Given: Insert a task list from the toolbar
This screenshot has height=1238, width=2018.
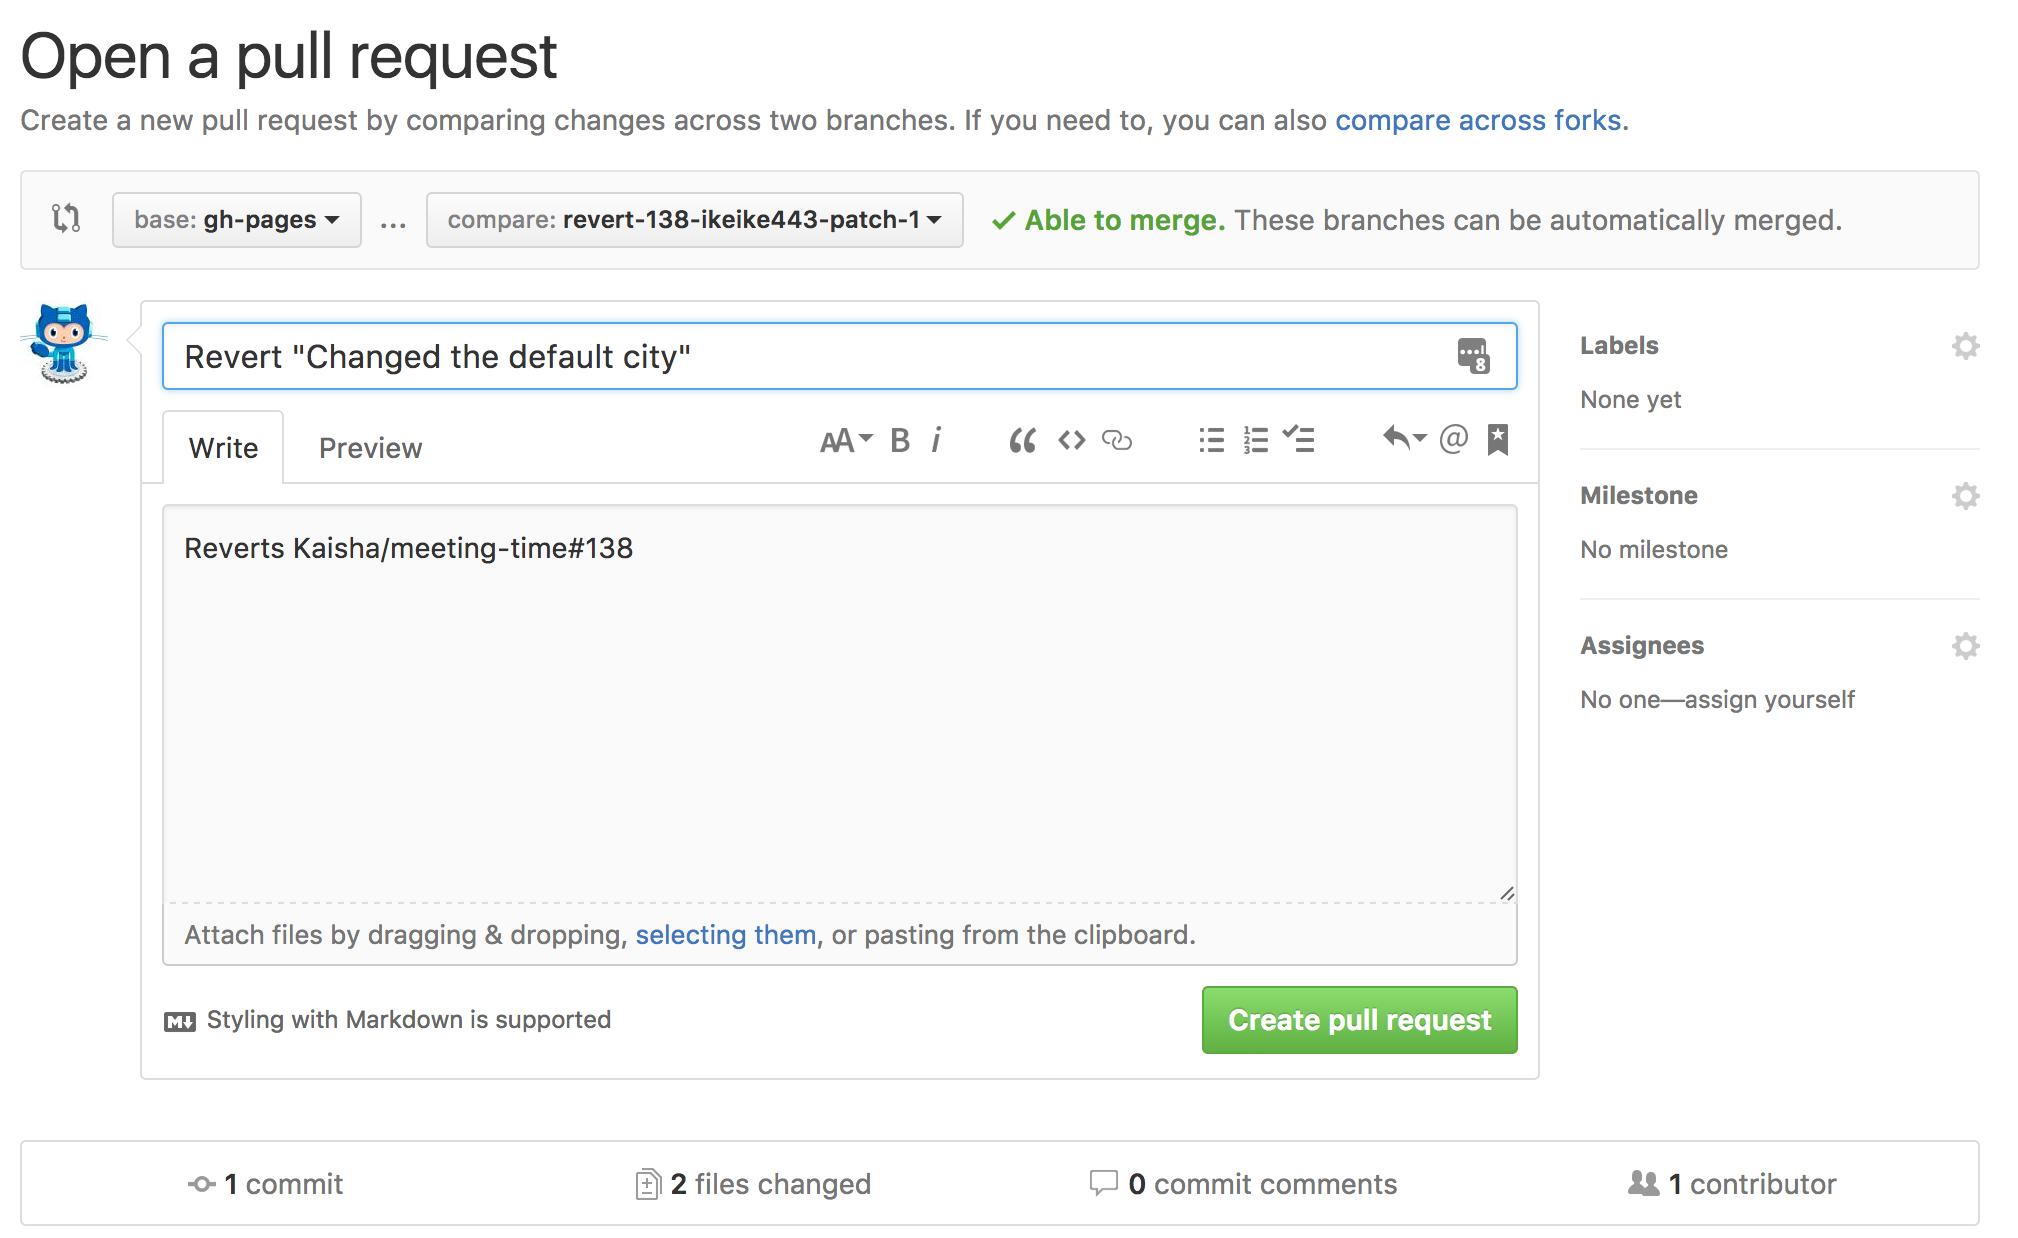Looking at the screenshot, I should (x=1299, y=440).
